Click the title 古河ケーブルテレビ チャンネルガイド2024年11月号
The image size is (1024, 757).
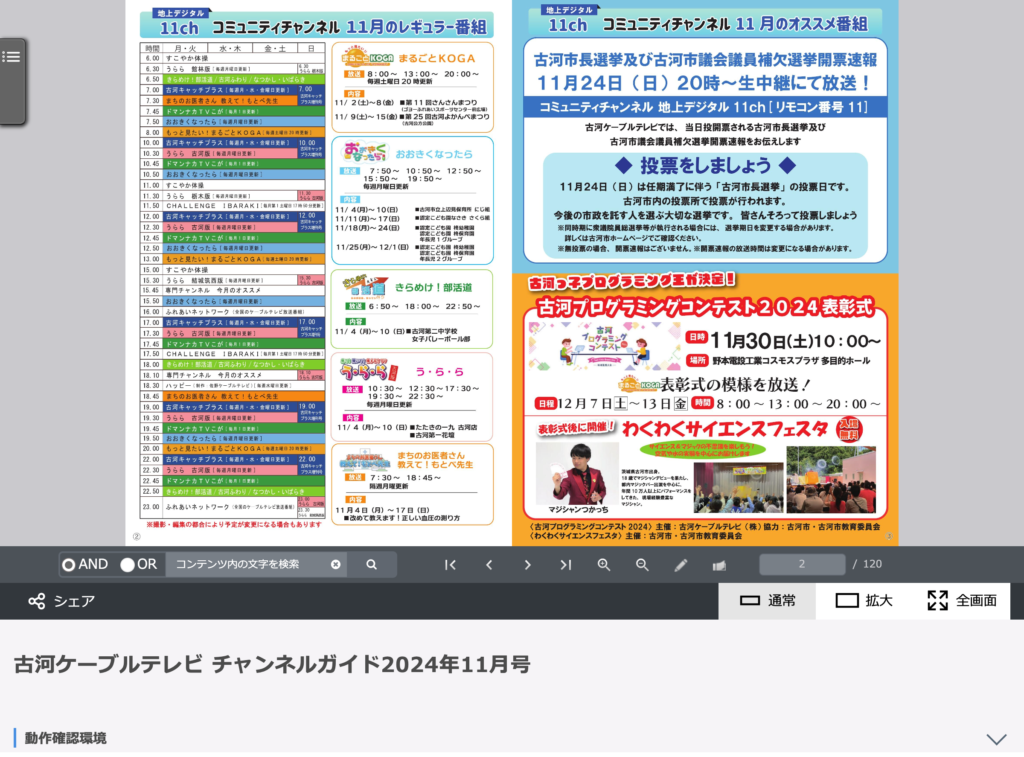click(x=272, y=665)
